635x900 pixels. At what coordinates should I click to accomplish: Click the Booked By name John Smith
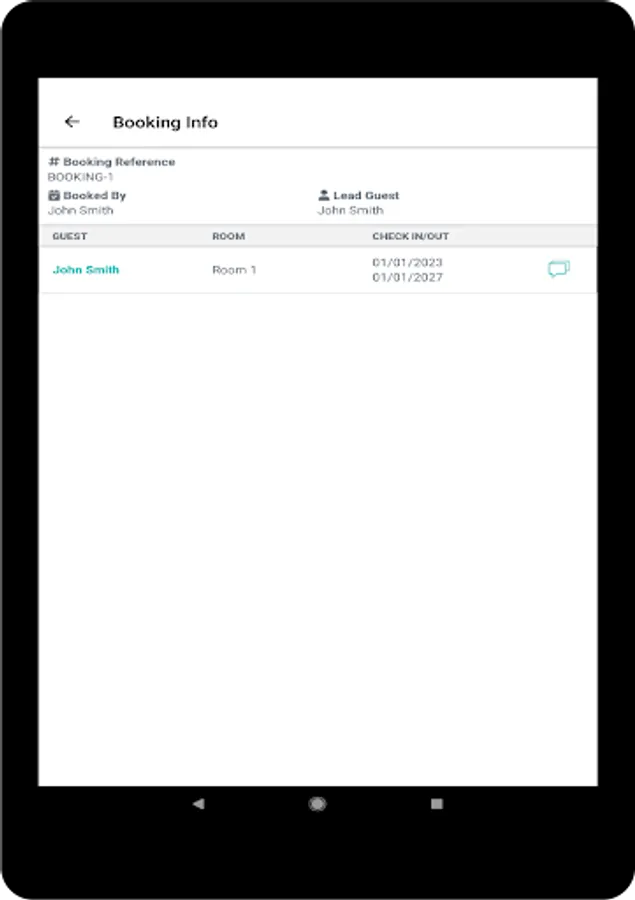pyautogui.click(x=80, y=210)
